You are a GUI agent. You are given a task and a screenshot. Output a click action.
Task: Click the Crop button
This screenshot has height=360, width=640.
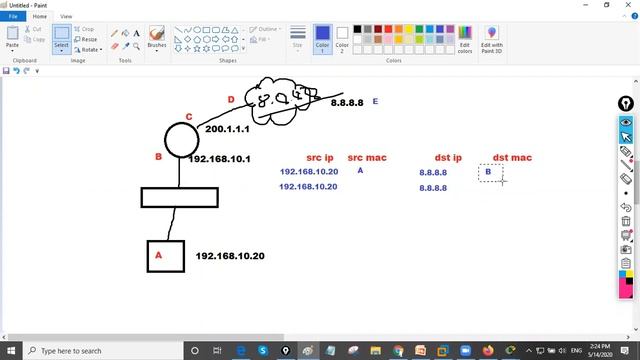[84, 29]
